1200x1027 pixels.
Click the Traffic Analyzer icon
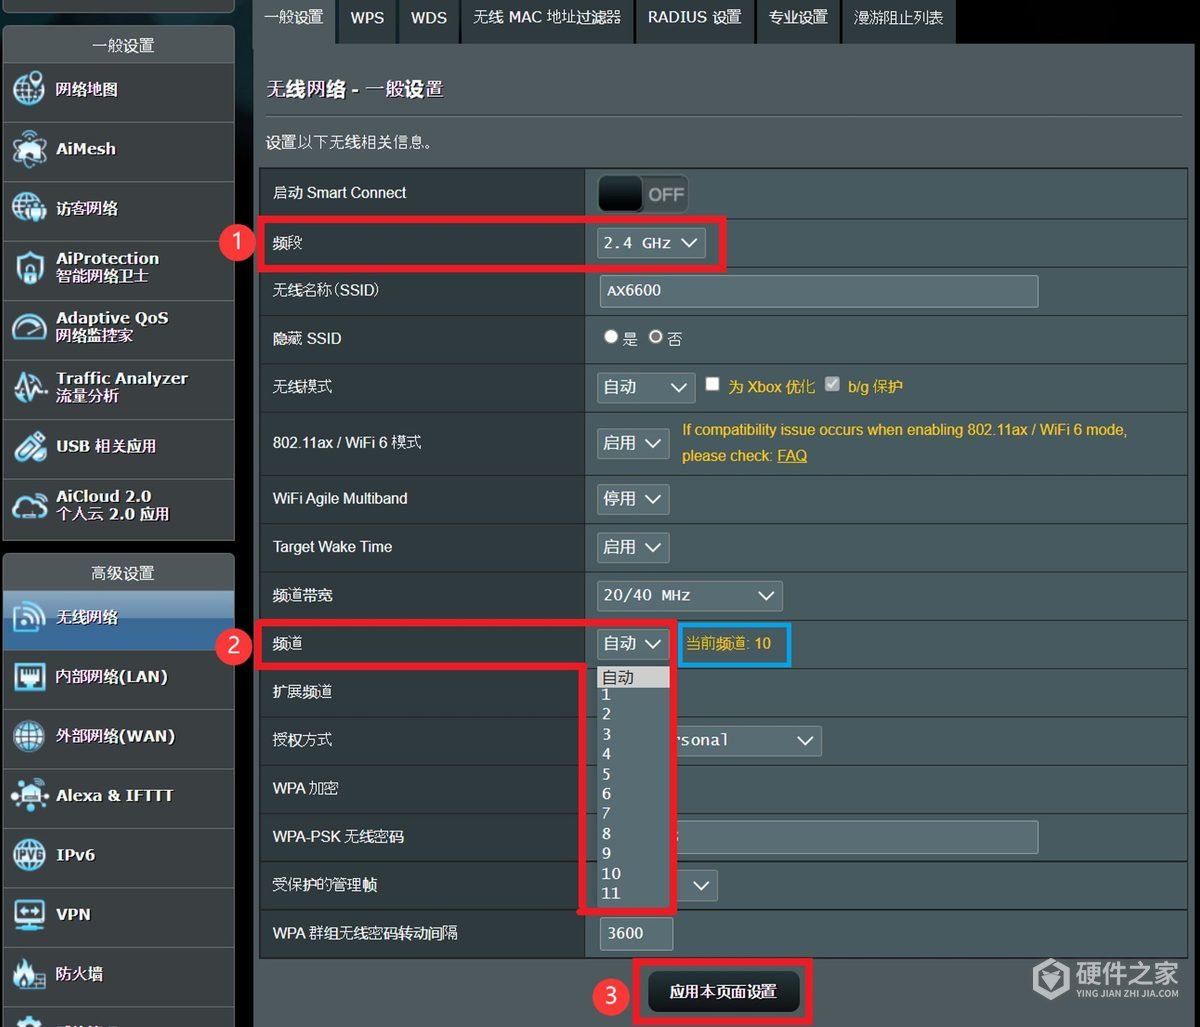(x=29, y=386)
